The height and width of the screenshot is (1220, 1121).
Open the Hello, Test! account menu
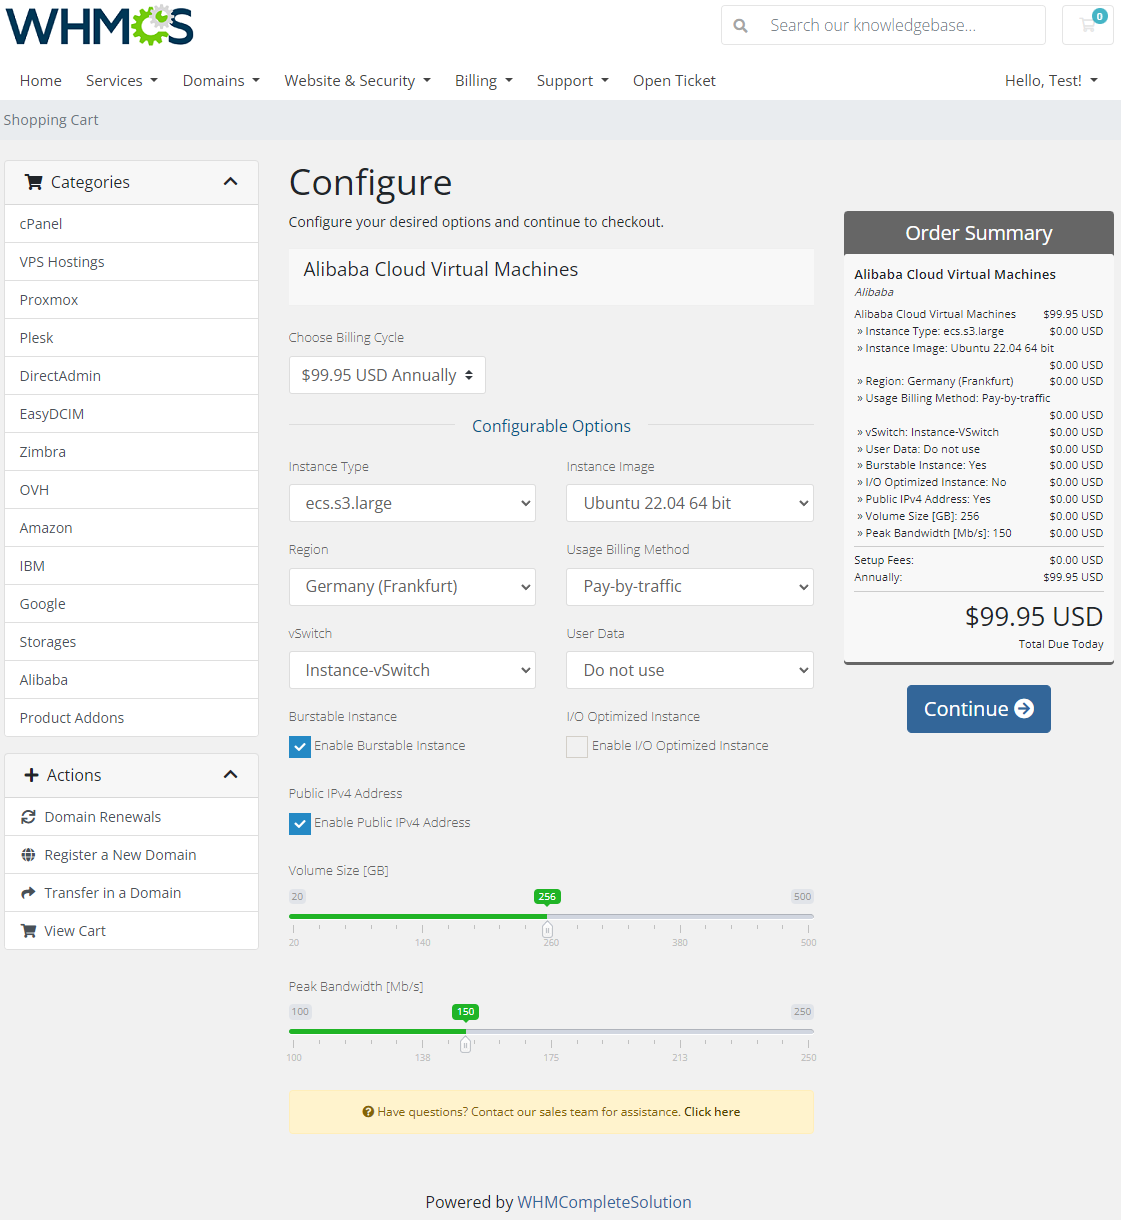point(1051,81)
